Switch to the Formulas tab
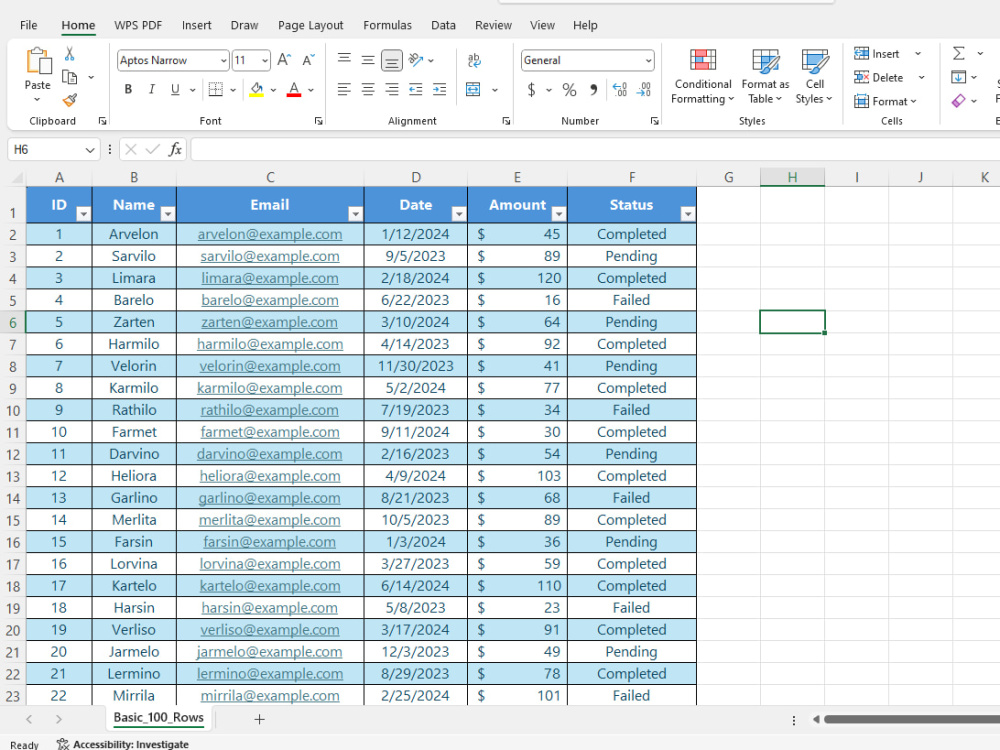The width and height of the screenshot is (1000, 750). pyautogui.click(x=387, y=26)
